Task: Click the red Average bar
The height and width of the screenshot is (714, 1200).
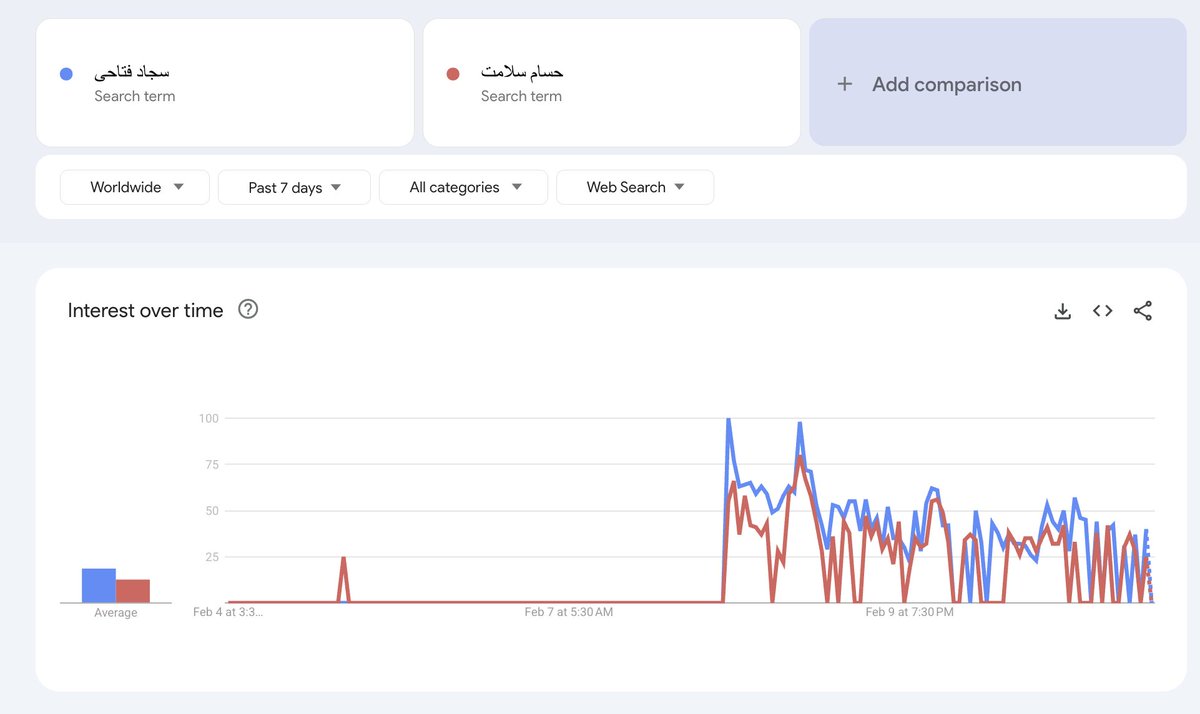Action: point(132,591)
